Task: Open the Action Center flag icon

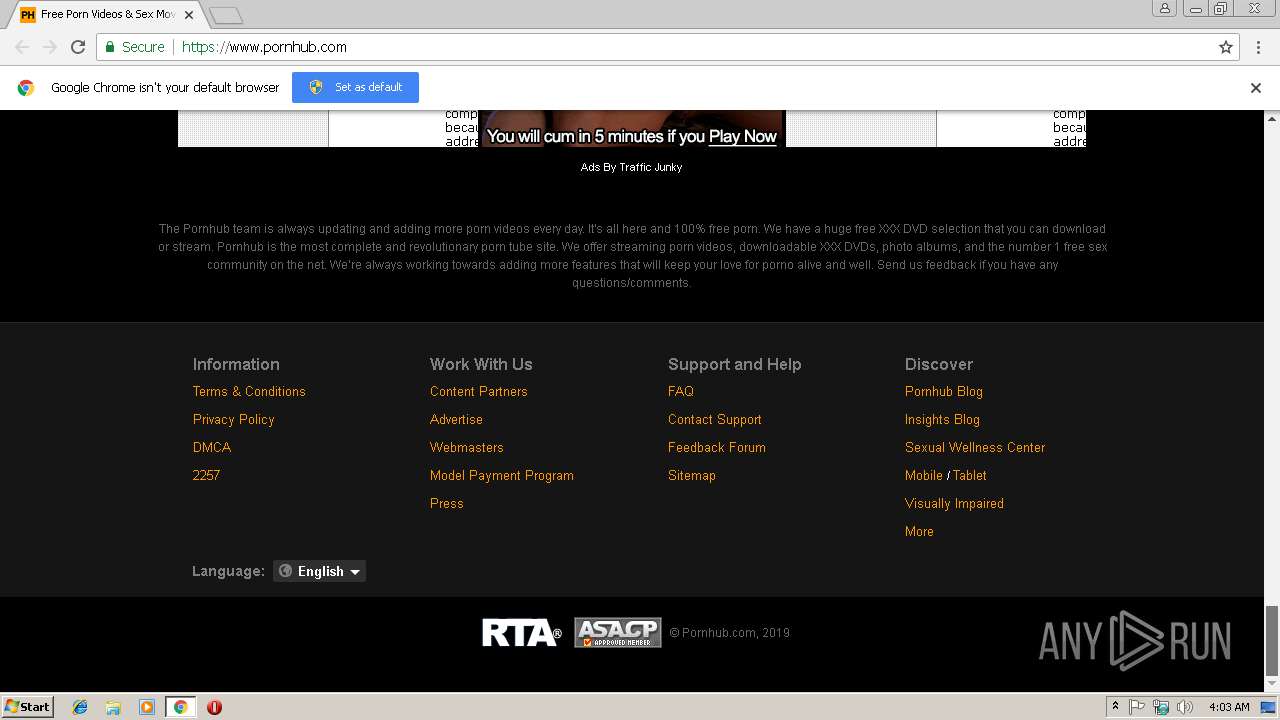Action: pyautogui.click(x=1138, y=707)
